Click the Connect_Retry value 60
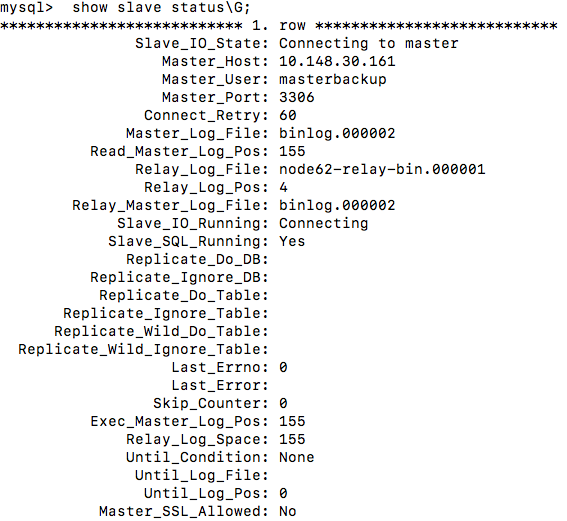This screenshot has height=521, width=567. (288, 116)
